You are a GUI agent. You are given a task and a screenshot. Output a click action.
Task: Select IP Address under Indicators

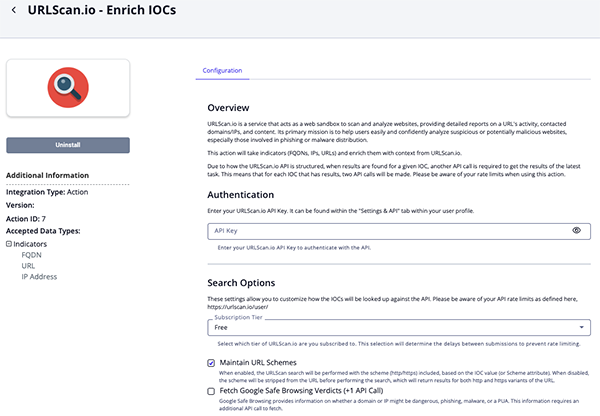[39, 277]
